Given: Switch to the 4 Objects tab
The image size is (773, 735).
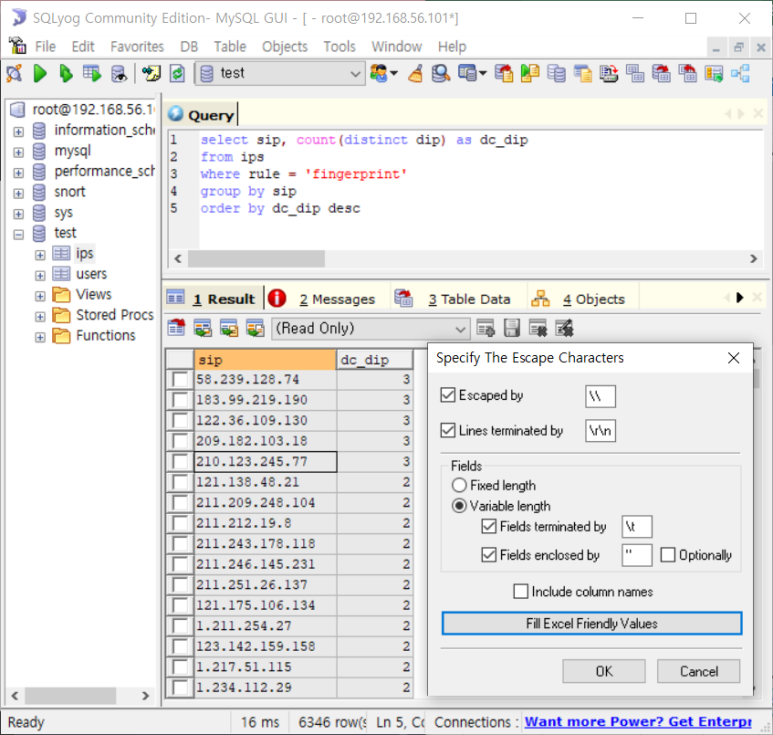Looking at the screenshot, I should point(594,299).
